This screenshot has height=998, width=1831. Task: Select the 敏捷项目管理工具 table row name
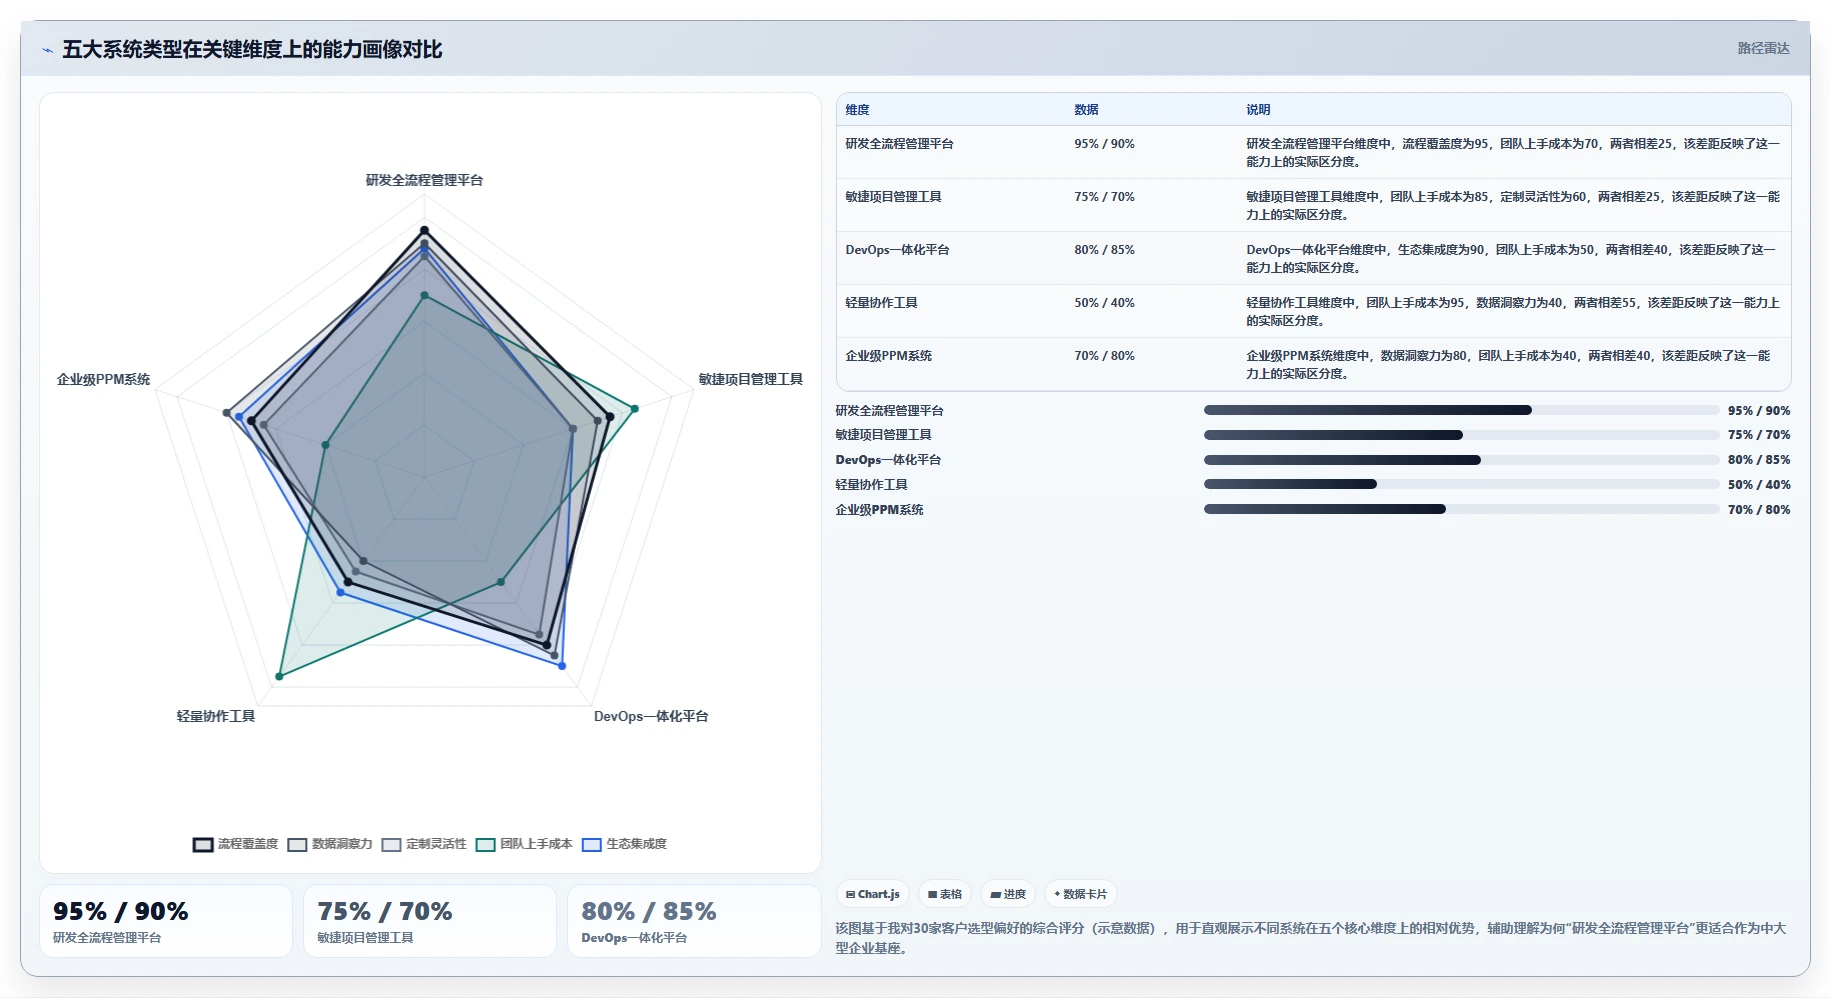pyautogui.click(x=893, y=197)
